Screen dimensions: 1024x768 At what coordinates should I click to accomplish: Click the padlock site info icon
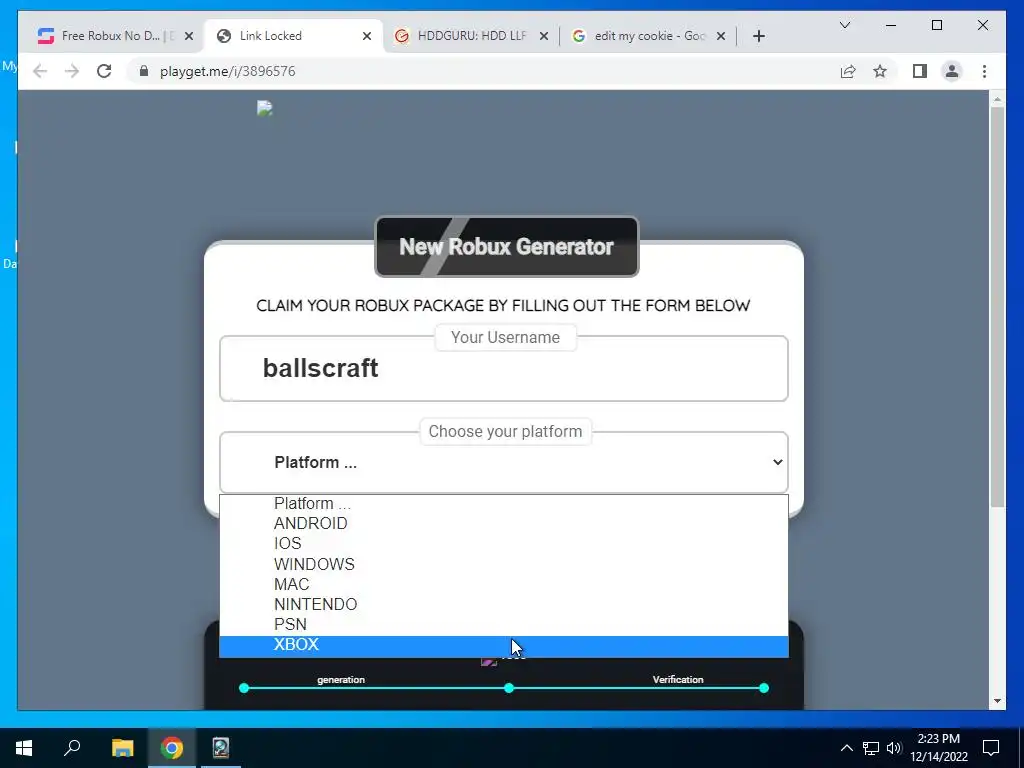click(x=144, y=71)
